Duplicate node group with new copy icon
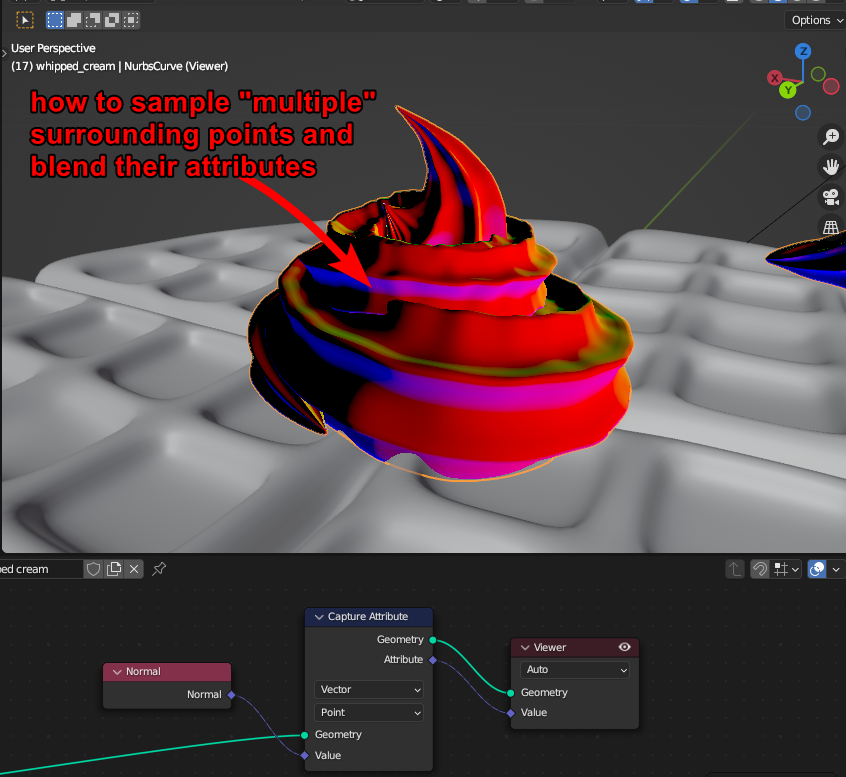 pyautogui.click(x=114, y=569)
